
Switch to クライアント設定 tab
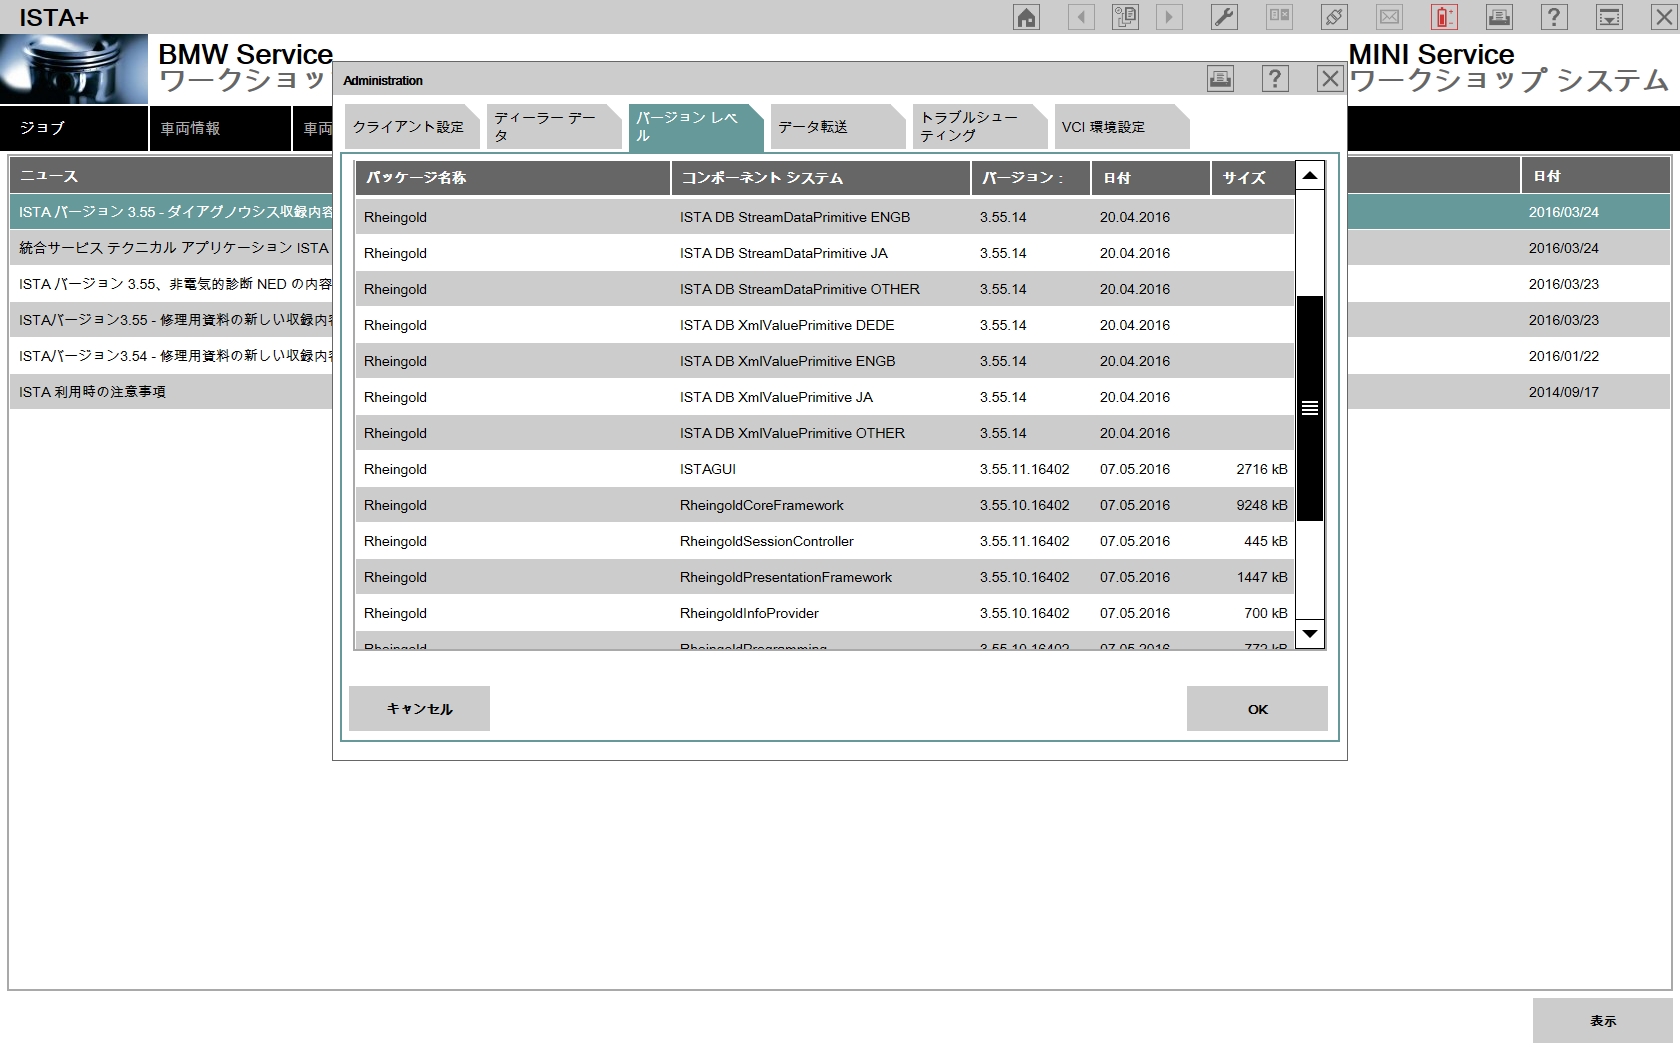(x=411, y=127)
